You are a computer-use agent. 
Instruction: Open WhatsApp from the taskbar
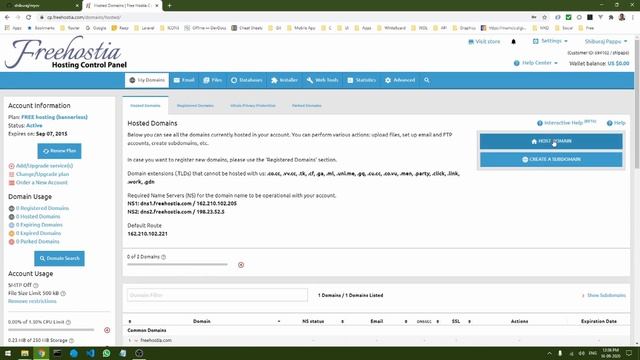(107, 353)
